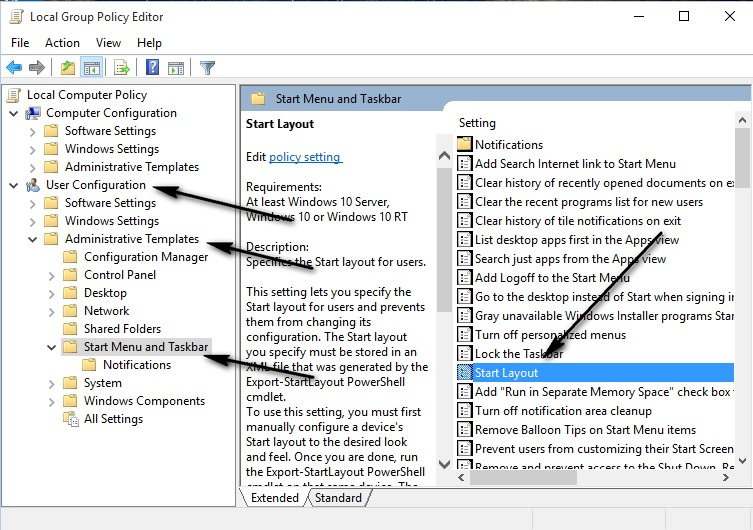Select Clear the recent programs list for new users

click(x=589, y=202)
